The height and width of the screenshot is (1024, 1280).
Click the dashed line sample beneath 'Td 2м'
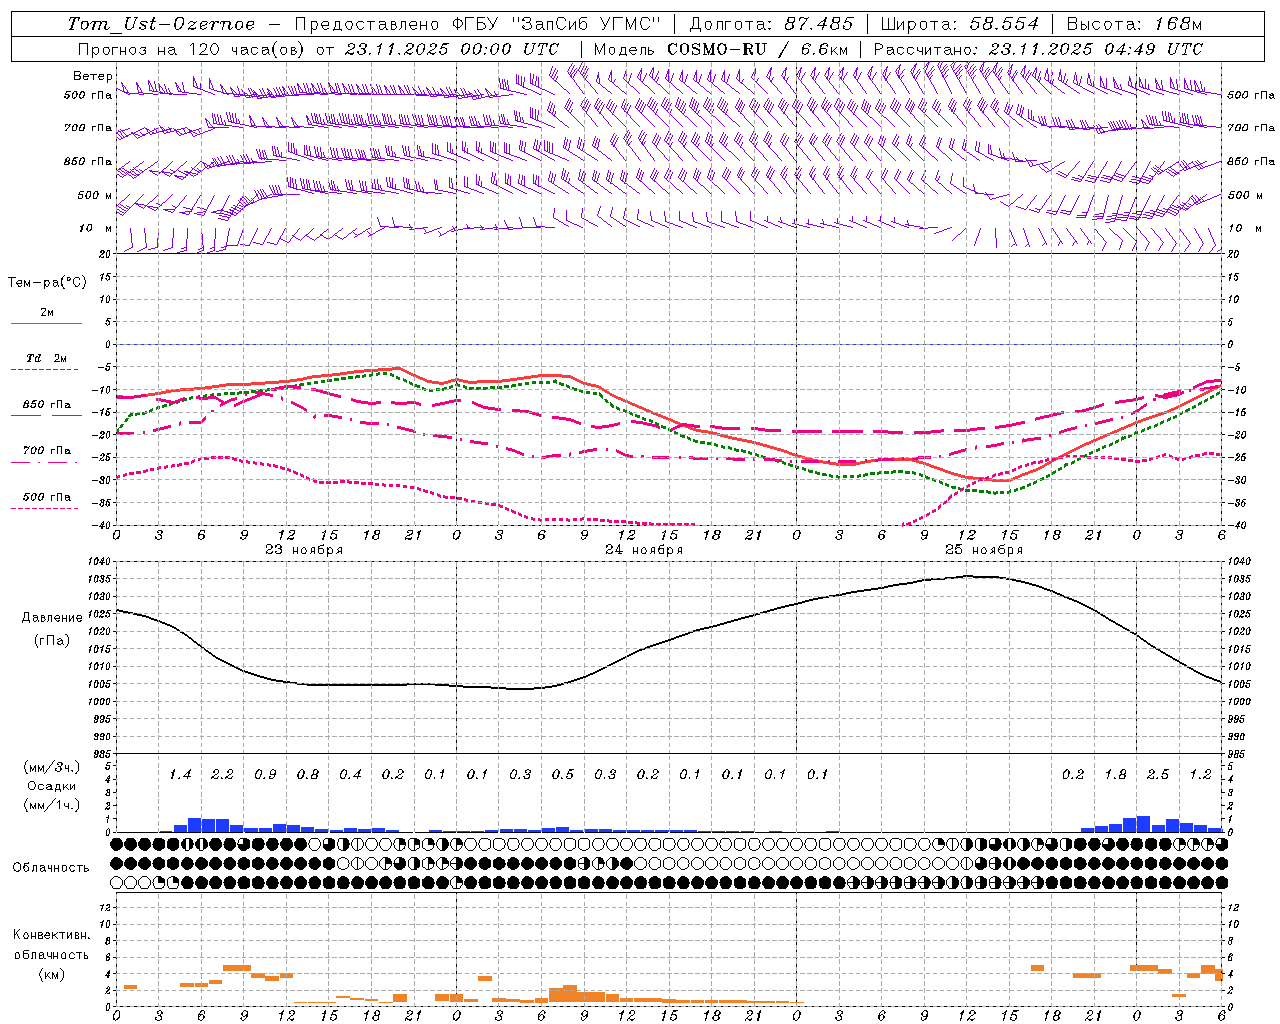pyautogui.click(x=45, y=370)
